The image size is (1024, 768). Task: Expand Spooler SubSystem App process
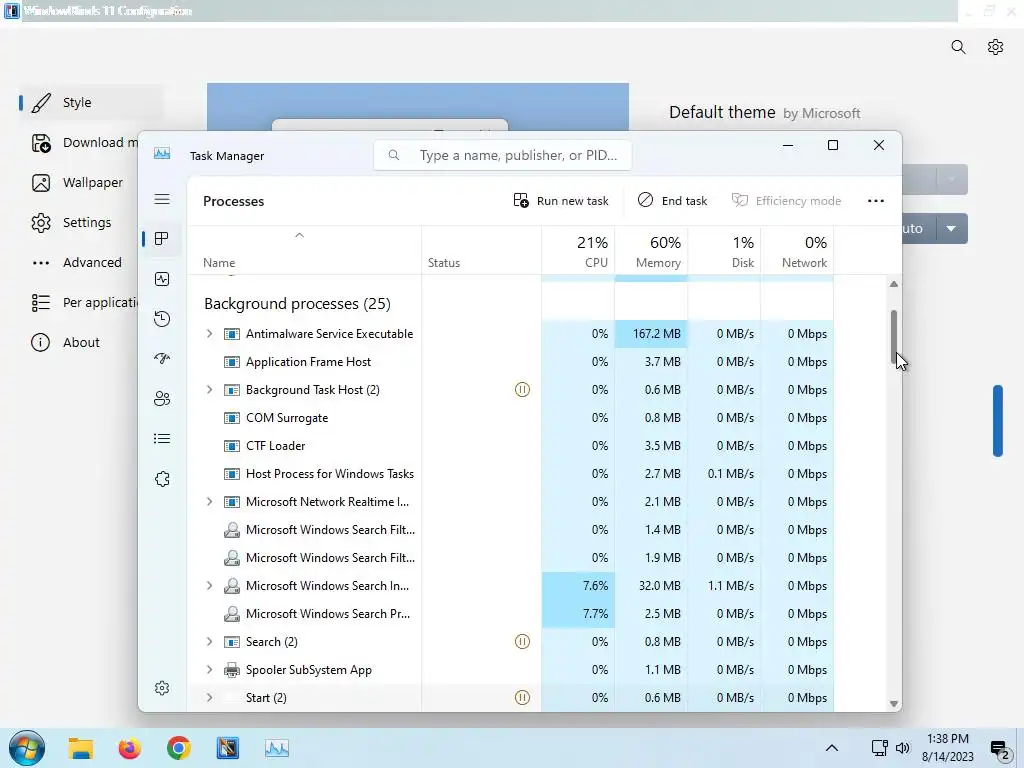point(209,670)
